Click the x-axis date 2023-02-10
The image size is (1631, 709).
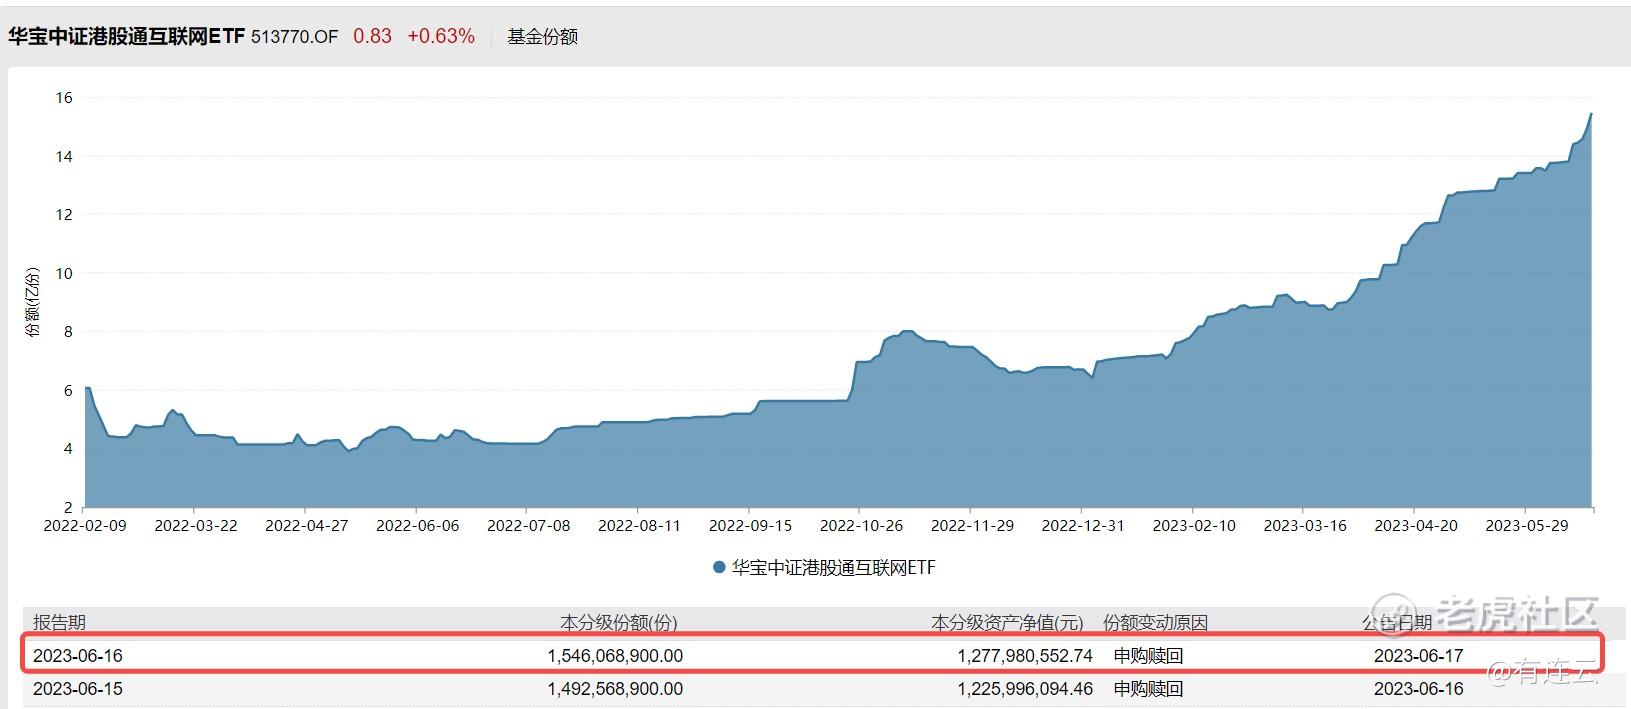[1194, 526]
